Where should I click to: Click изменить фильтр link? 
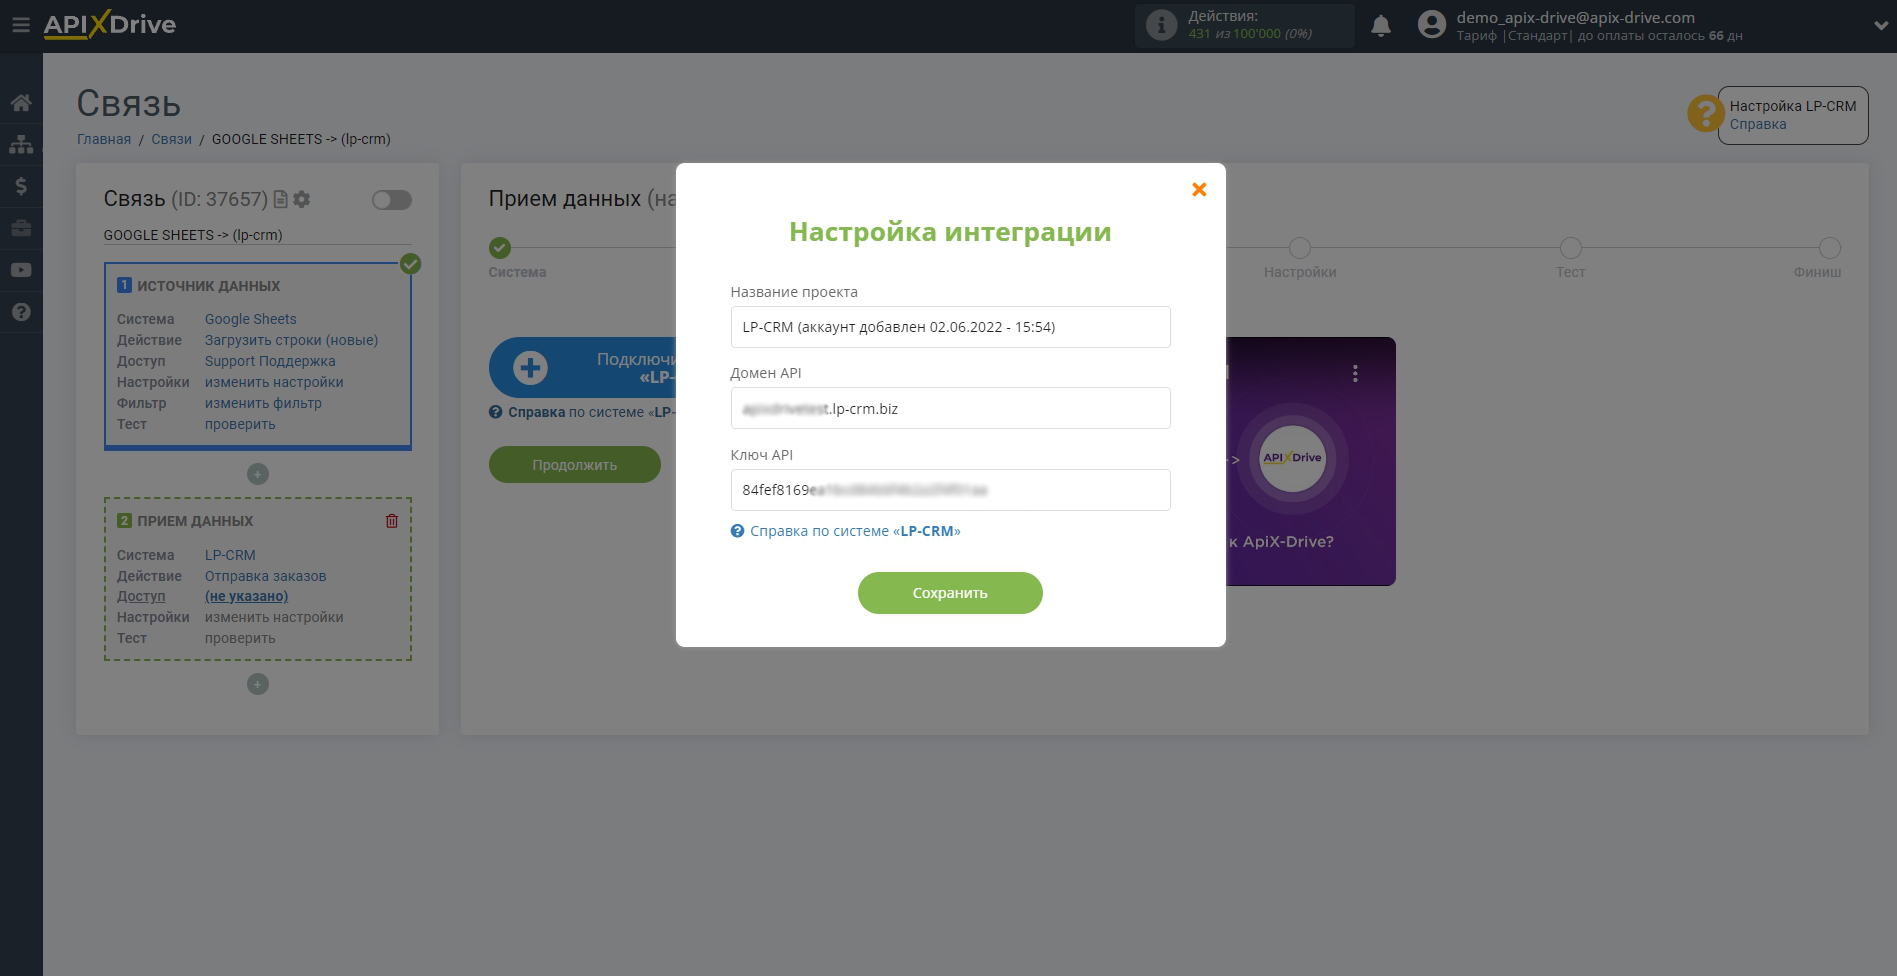coord(263,403)
